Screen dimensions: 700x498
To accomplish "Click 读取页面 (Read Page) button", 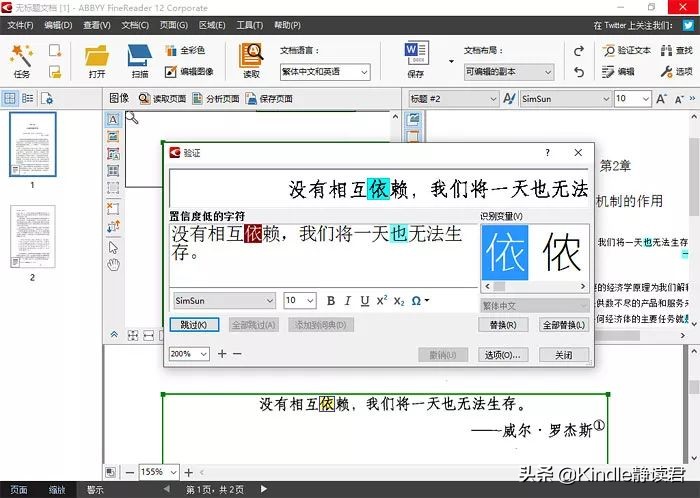I will 162,99.
